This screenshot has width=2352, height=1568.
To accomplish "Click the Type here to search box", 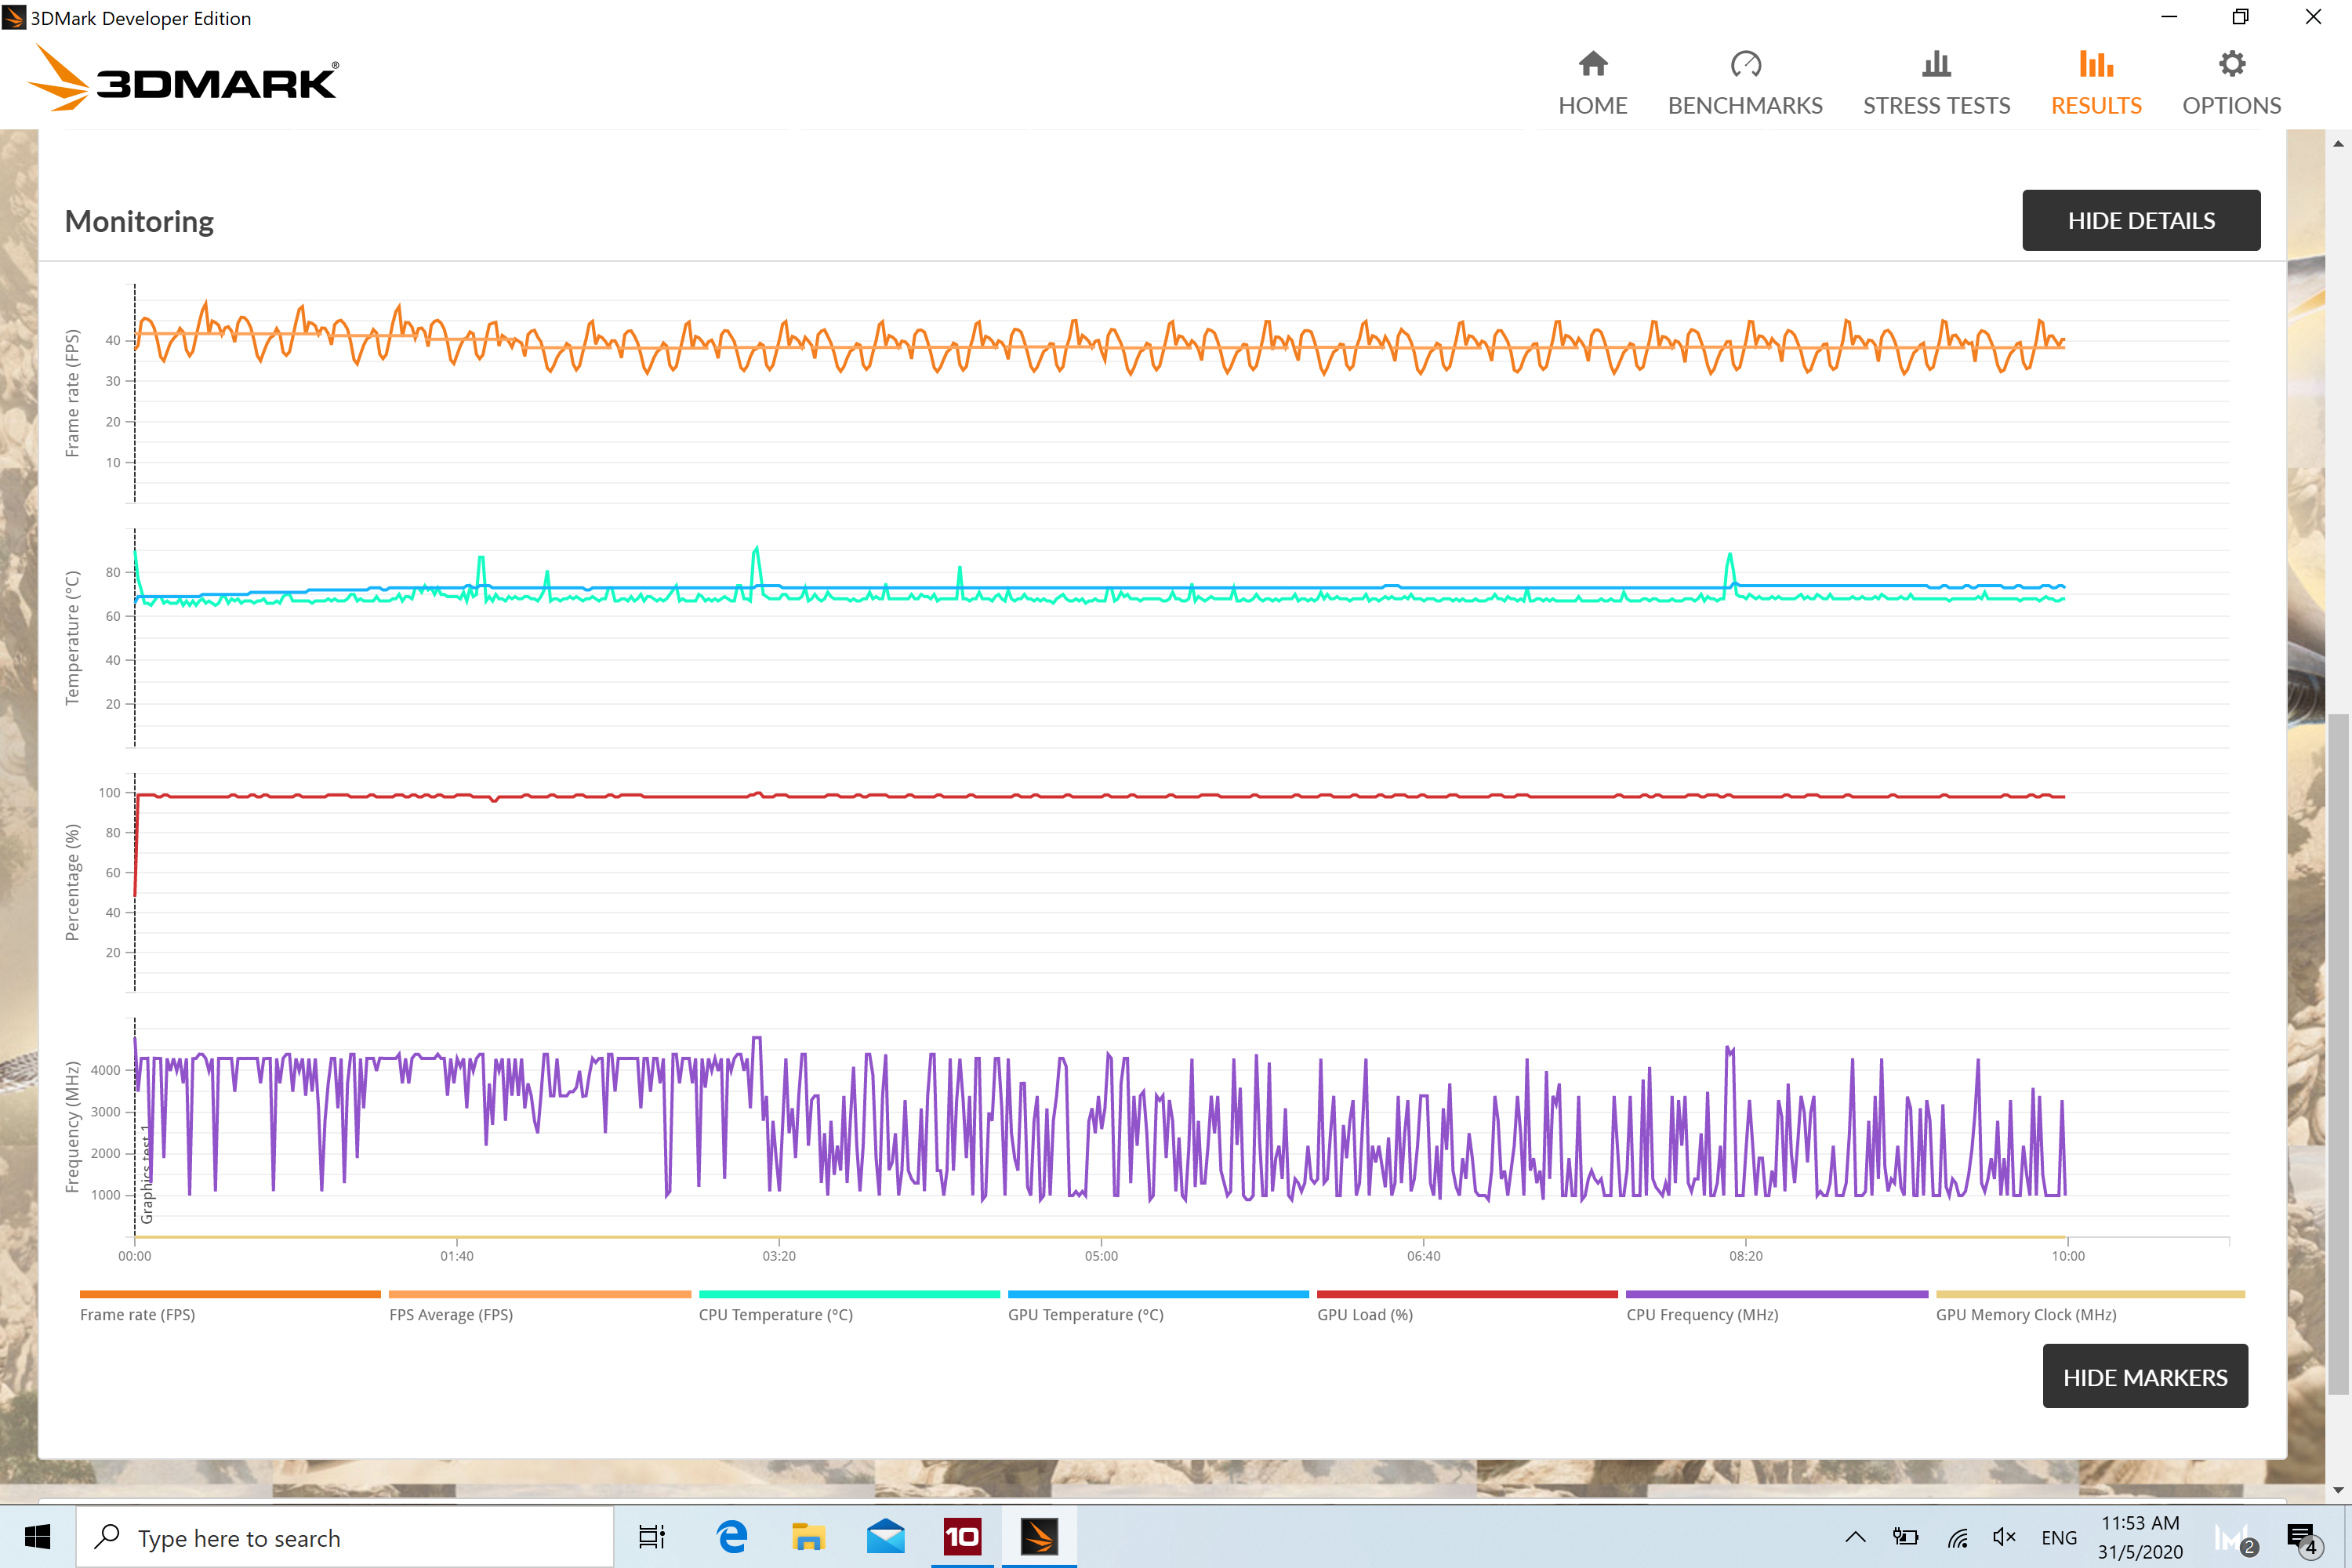I will [x=345, y=1538].
